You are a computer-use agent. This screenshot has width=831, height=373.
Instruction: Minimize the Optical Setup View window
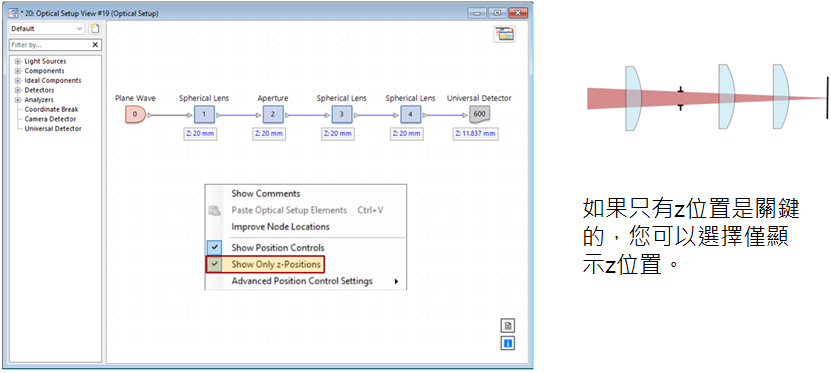click(477, 13)
